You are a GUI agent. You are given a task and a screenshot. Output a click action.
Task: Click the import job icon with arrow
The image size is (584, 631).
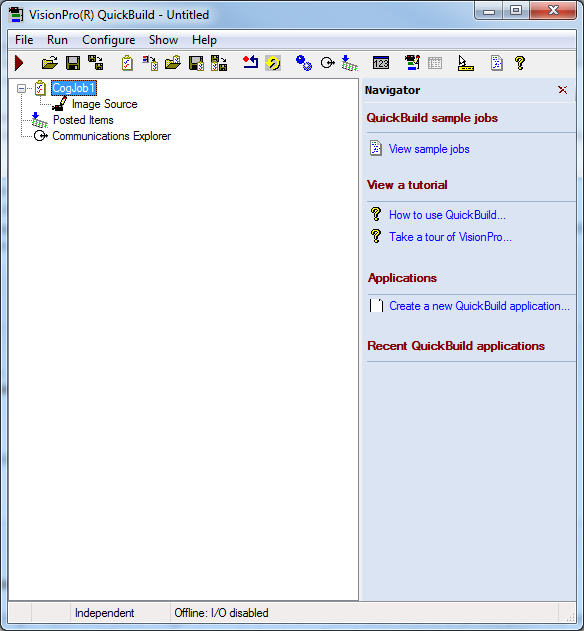pos(150,63)
